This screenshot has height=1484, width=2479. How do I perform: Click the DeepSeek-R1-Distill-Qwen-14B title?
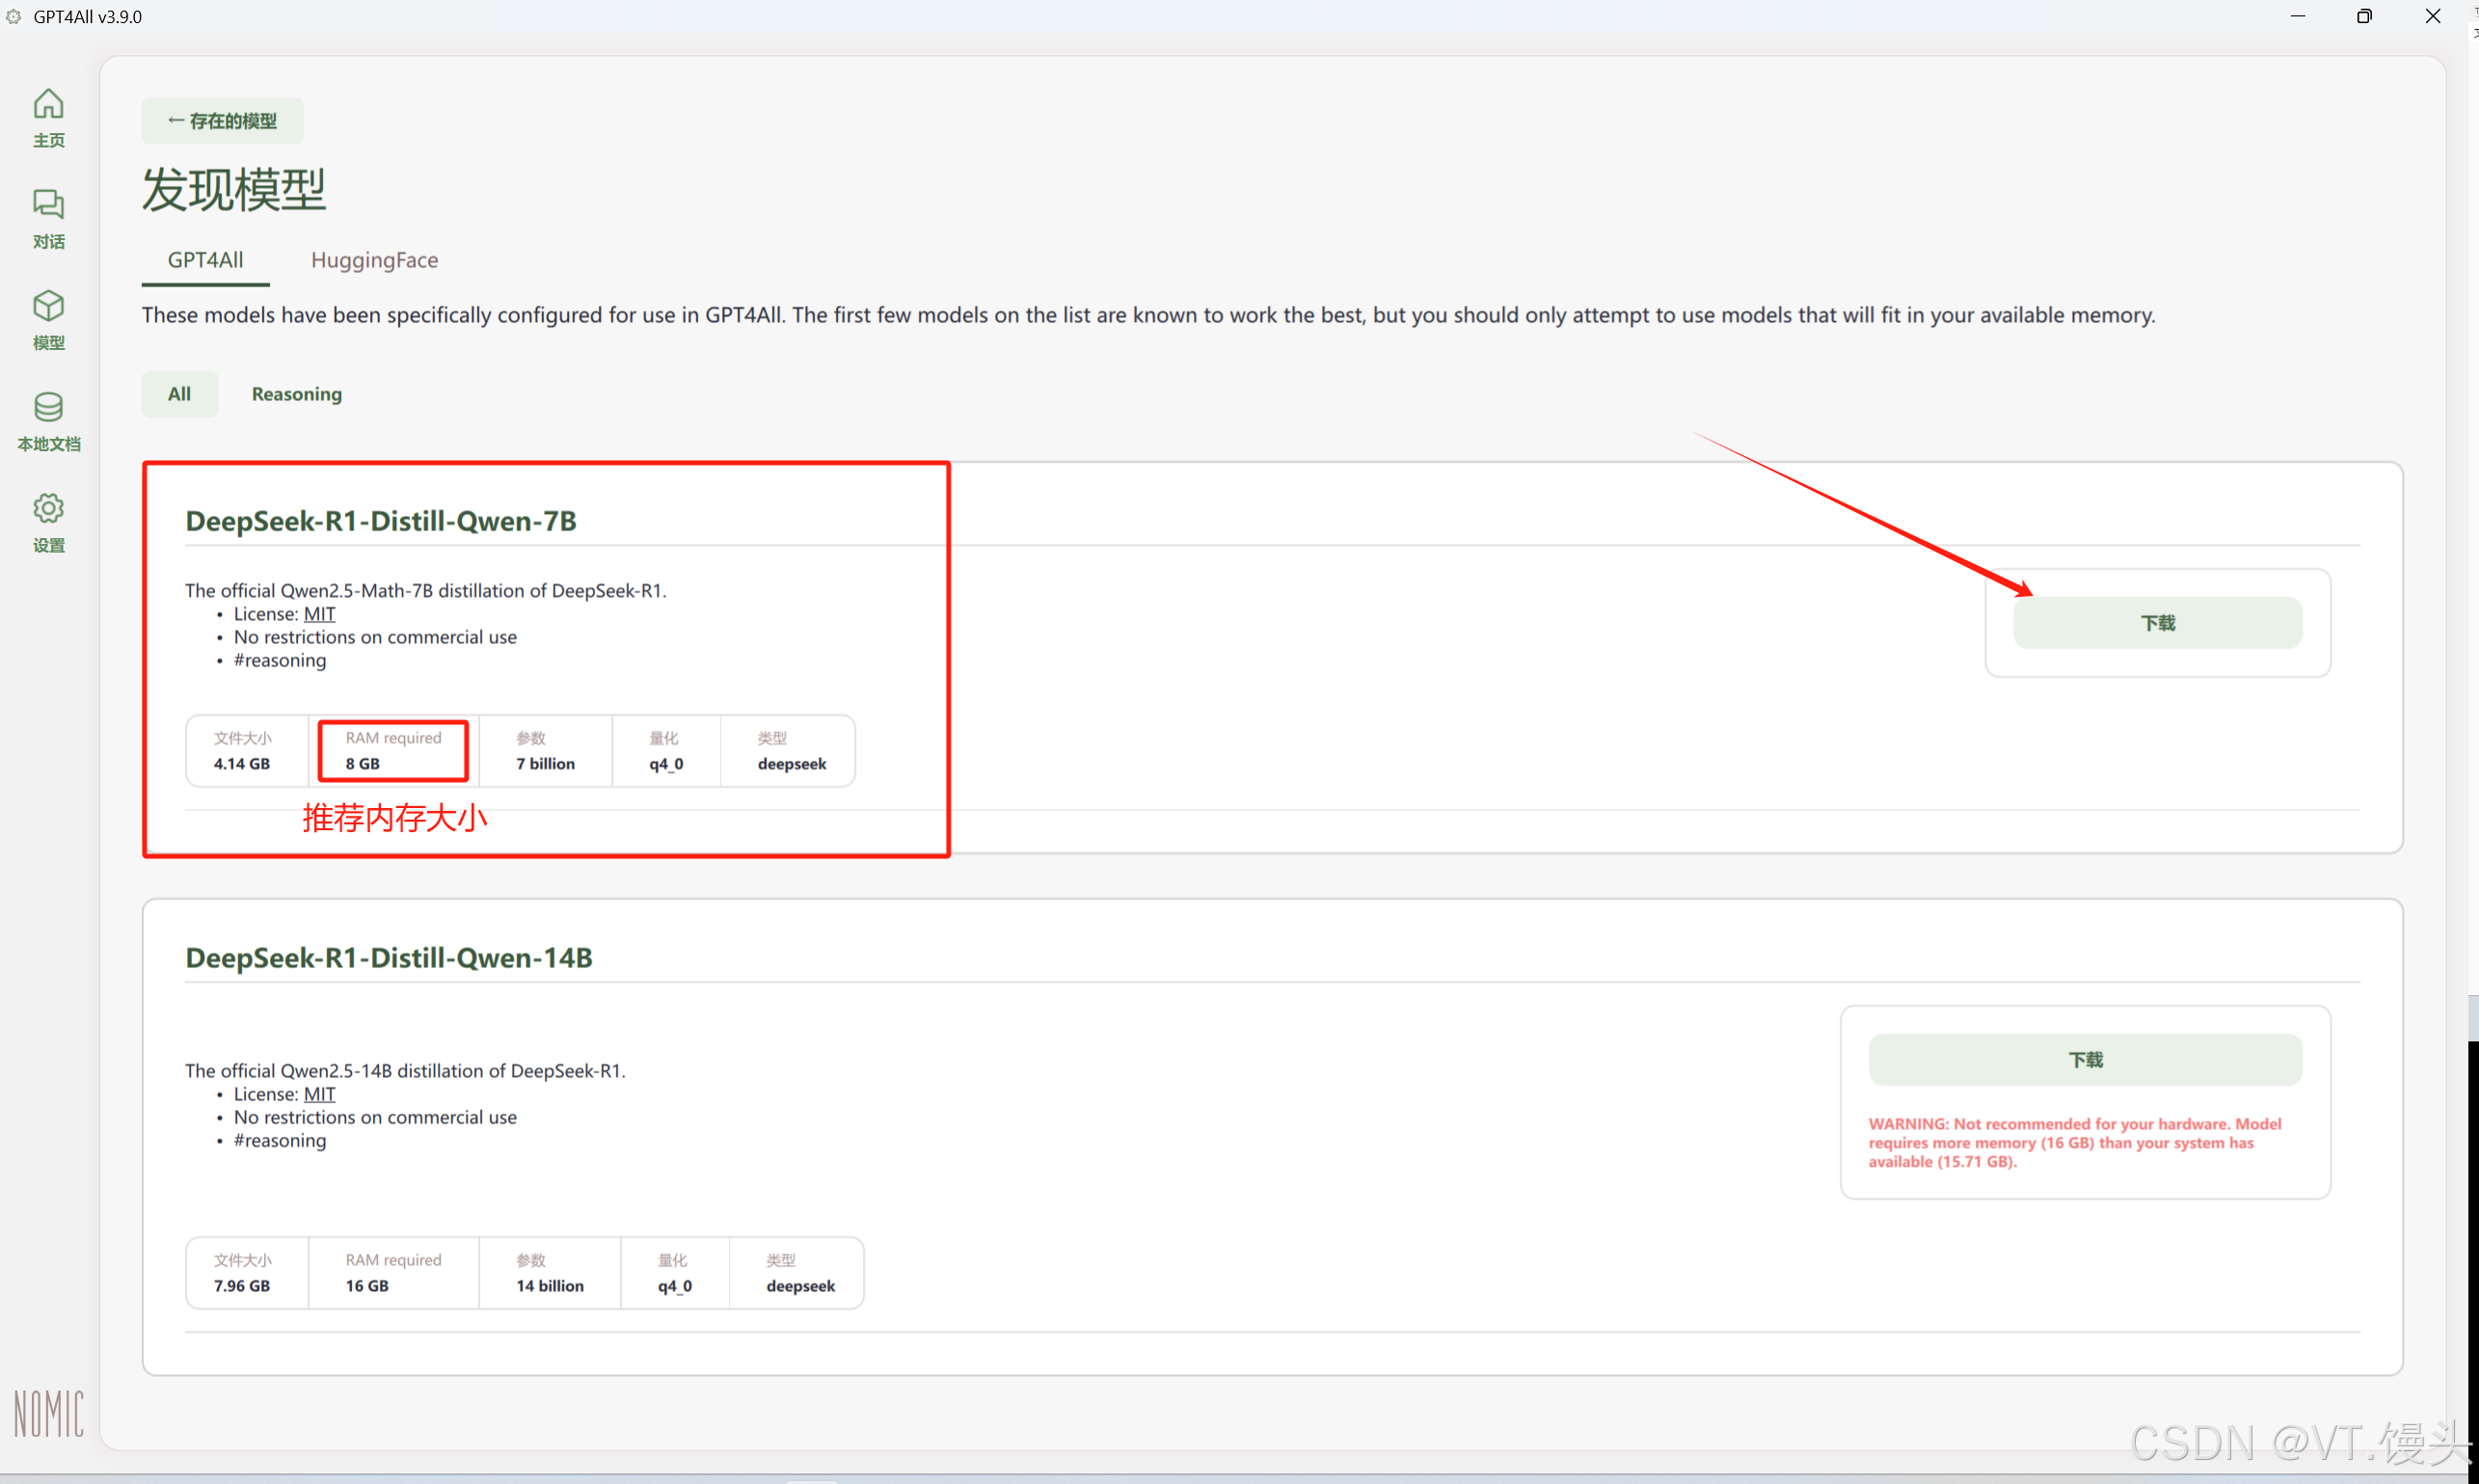pos(389,958)
